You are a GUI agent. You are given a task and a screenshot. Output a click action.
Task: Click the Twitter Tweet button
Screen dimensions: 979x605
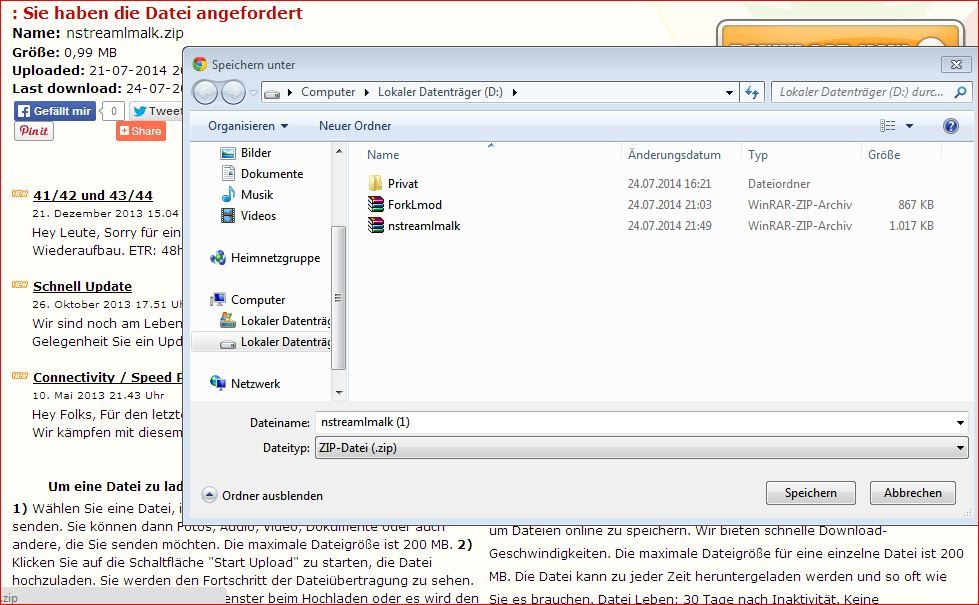157,111
